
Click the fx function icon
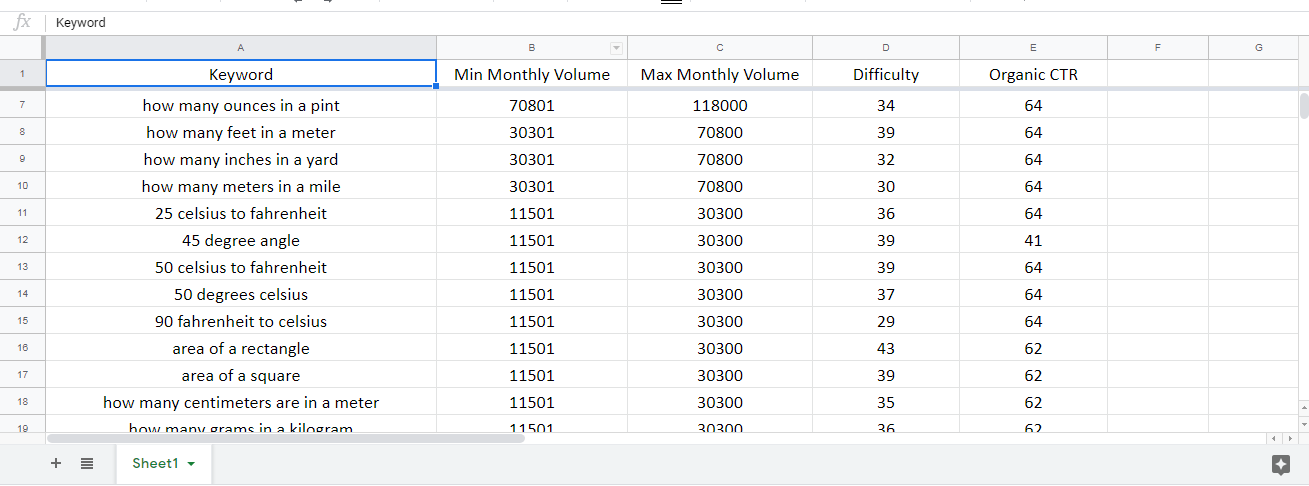22,22
